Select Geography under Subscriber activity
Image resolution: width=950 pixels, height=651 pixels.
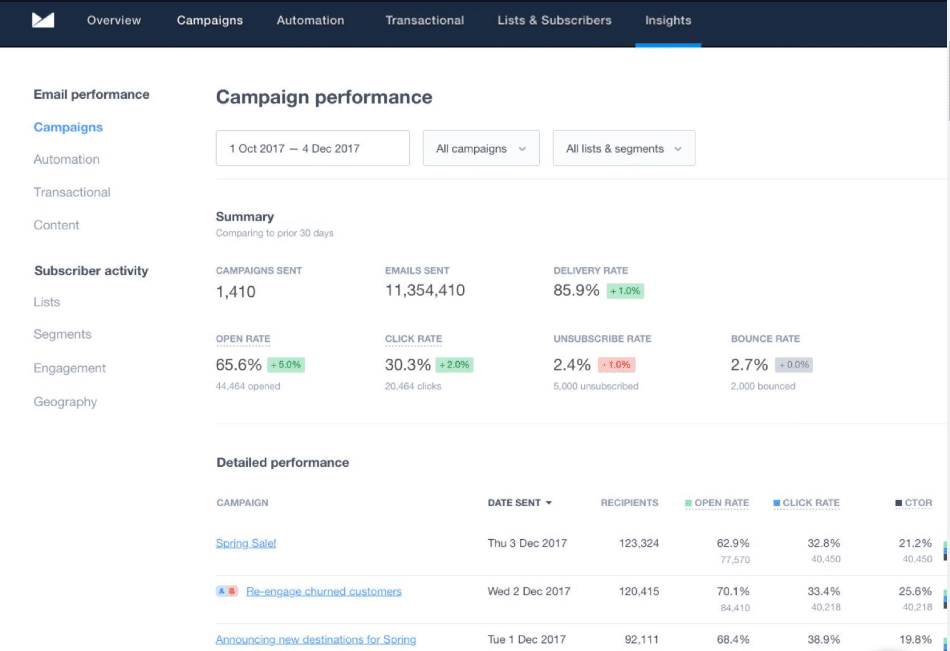(x=65, y=402)
